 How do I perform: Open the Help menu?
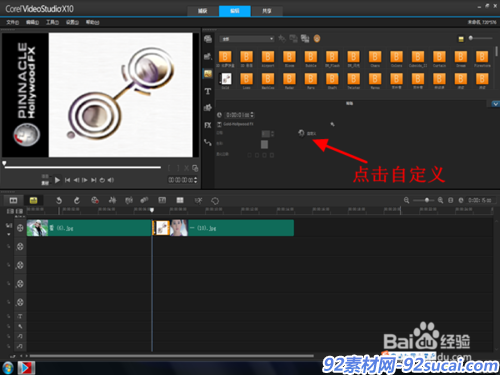93,22
